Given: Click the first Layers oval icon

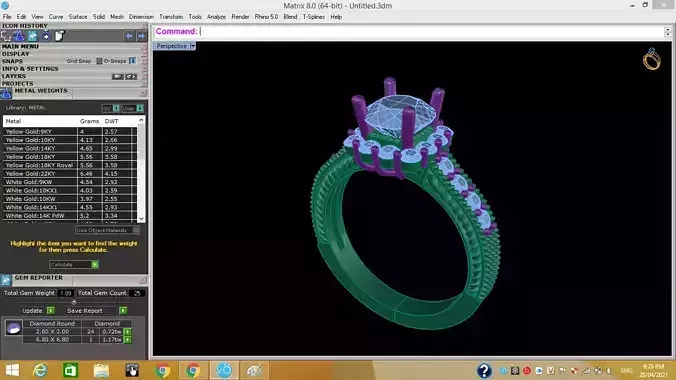Looking at the screenshot, I should tap(118, 76).
